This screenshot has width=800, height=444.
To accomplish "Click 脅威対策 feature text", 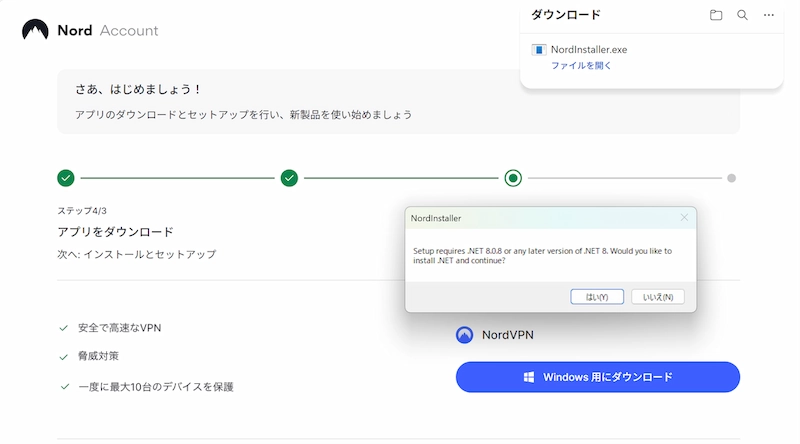I will click(98, 356).
